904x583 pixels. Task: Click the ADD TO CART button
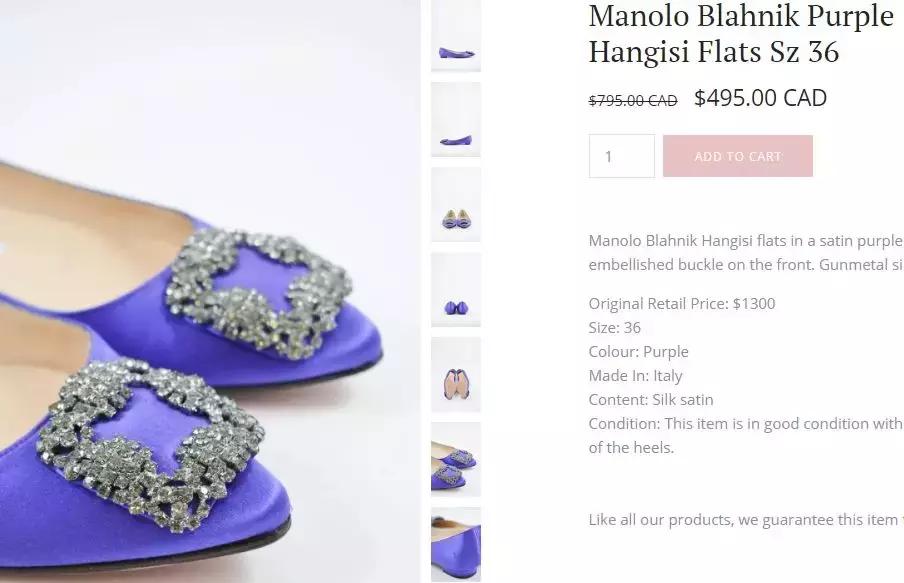tap(738, 156)
